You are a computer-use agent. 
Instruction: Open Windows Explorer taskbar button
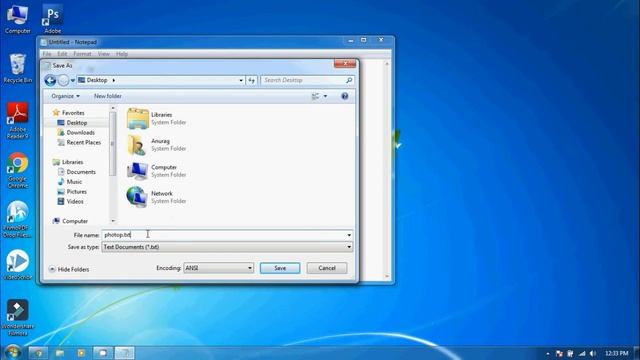coord(60,353)
